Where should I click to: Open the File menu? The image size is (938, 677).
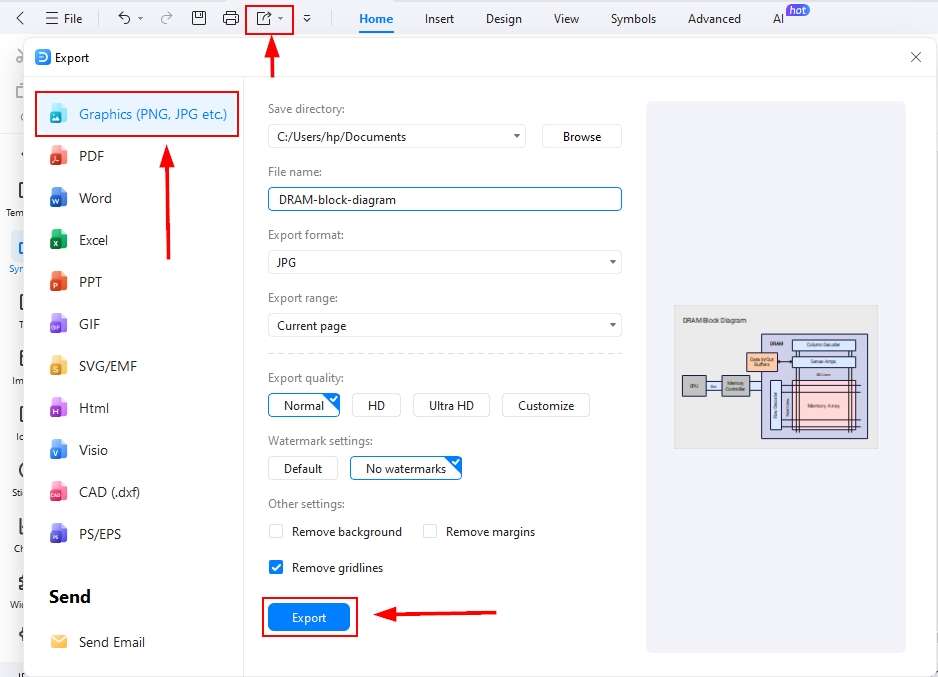pos(62,17)
